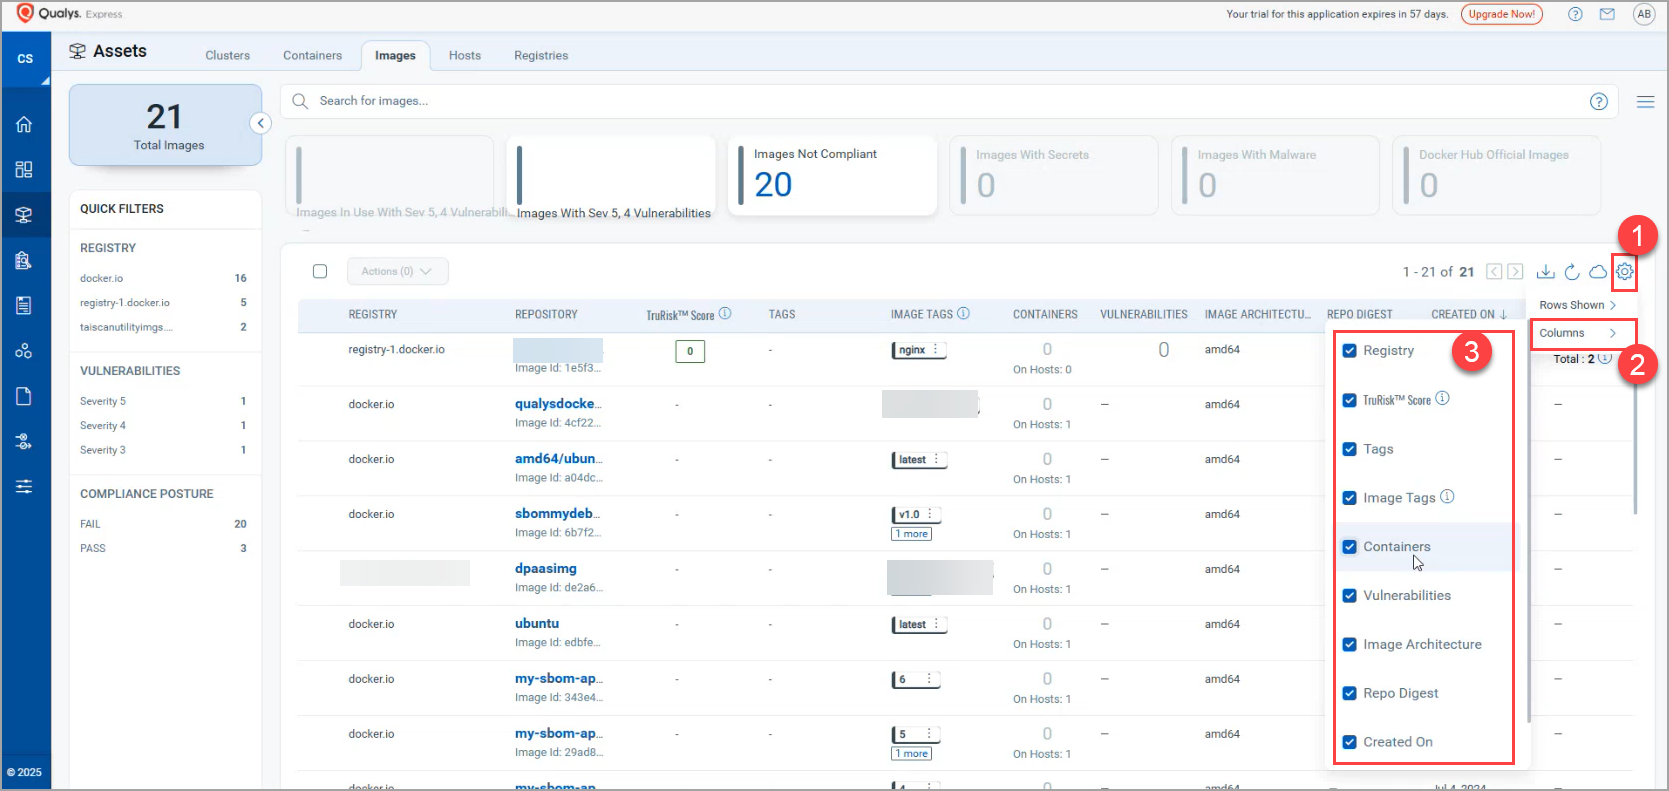Open the help question mark icon in header

pos(1575,14)
